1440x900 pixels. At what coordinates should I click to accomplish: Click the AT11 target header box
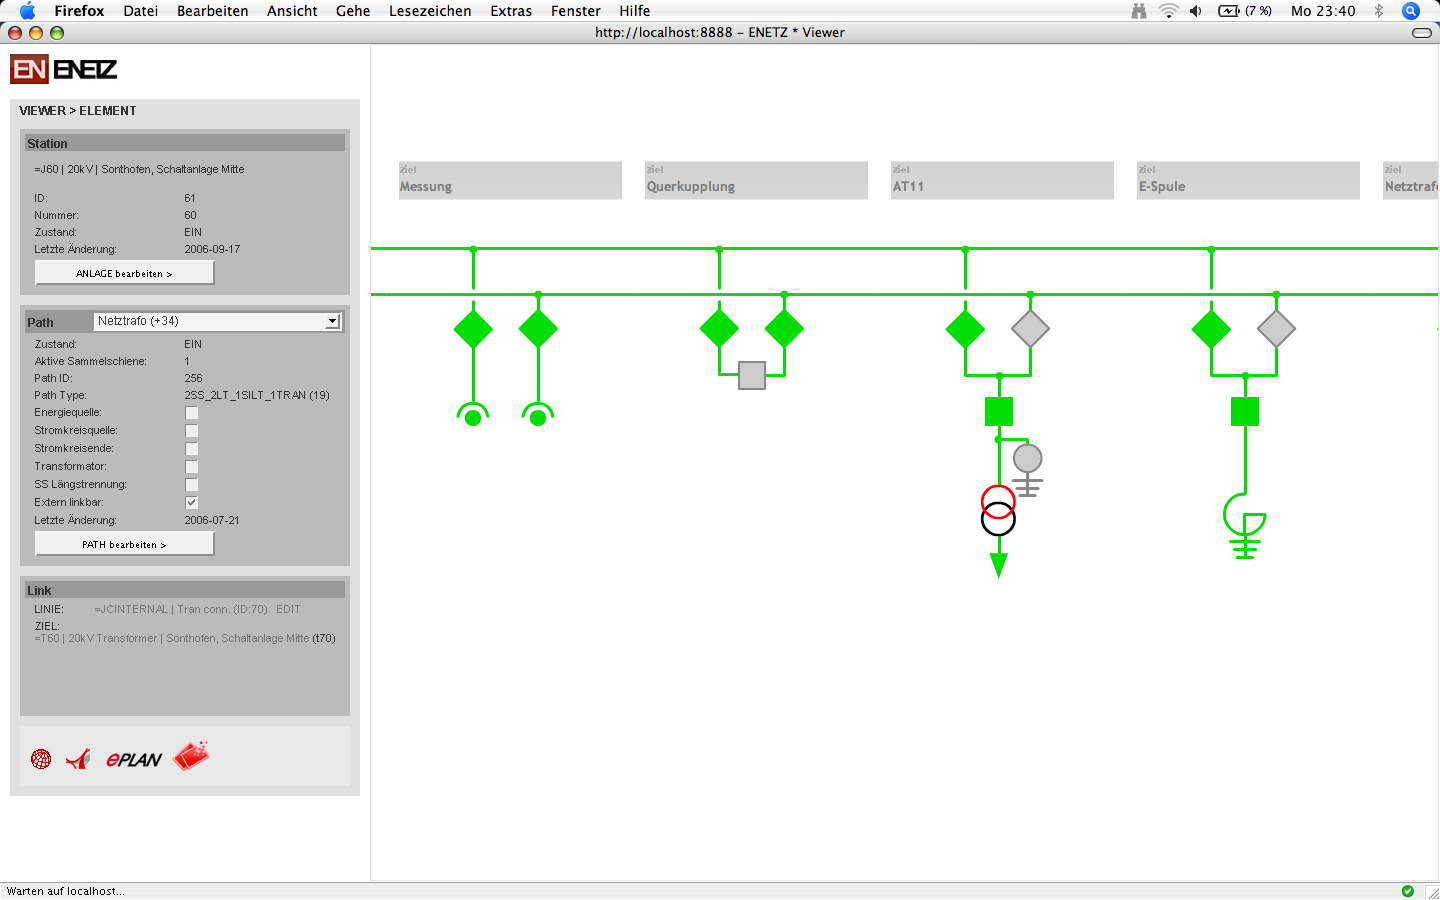tap(1002, 180)
